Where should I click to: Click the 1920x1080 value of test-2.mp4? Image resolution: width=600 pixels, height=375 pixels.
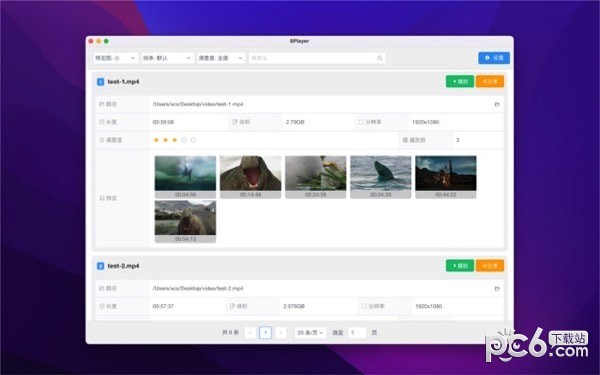pos(429,307)
